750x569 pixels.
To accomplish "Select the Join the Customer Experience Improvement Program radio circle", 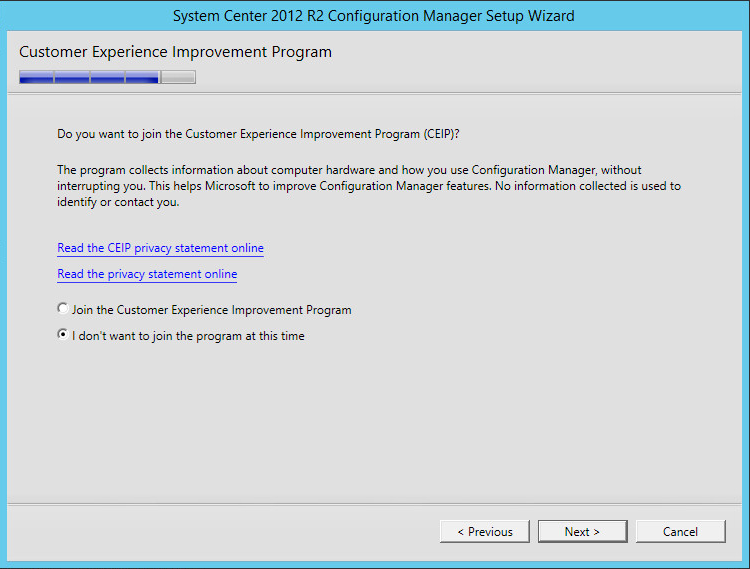I will [63, 310].
